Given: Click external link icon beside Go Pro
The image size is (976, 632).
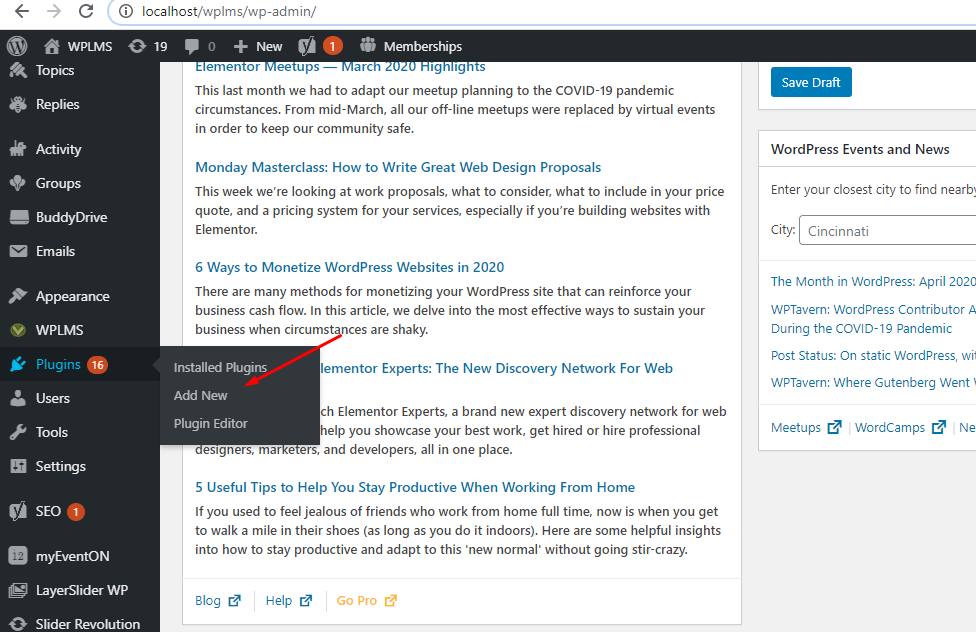Looking at the screenshot, I should pyautogui.click(x=391, y=600).
